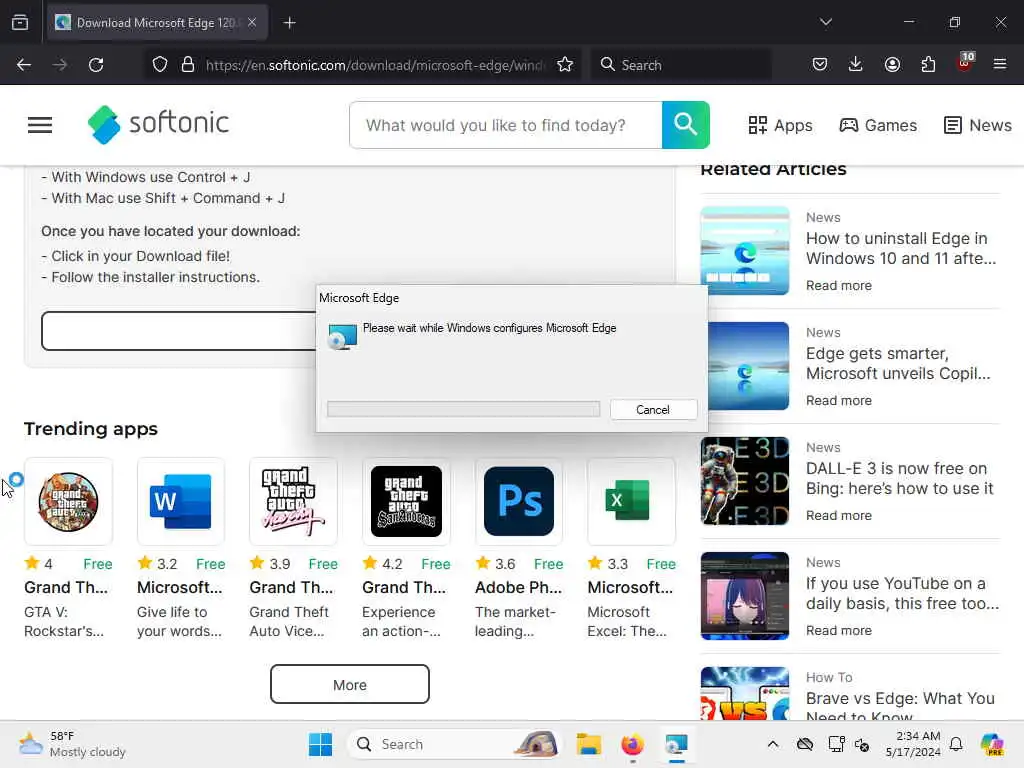
Task: Open Firefox View in tab bar
Action: pyautogui.click(x=20, y=22)
